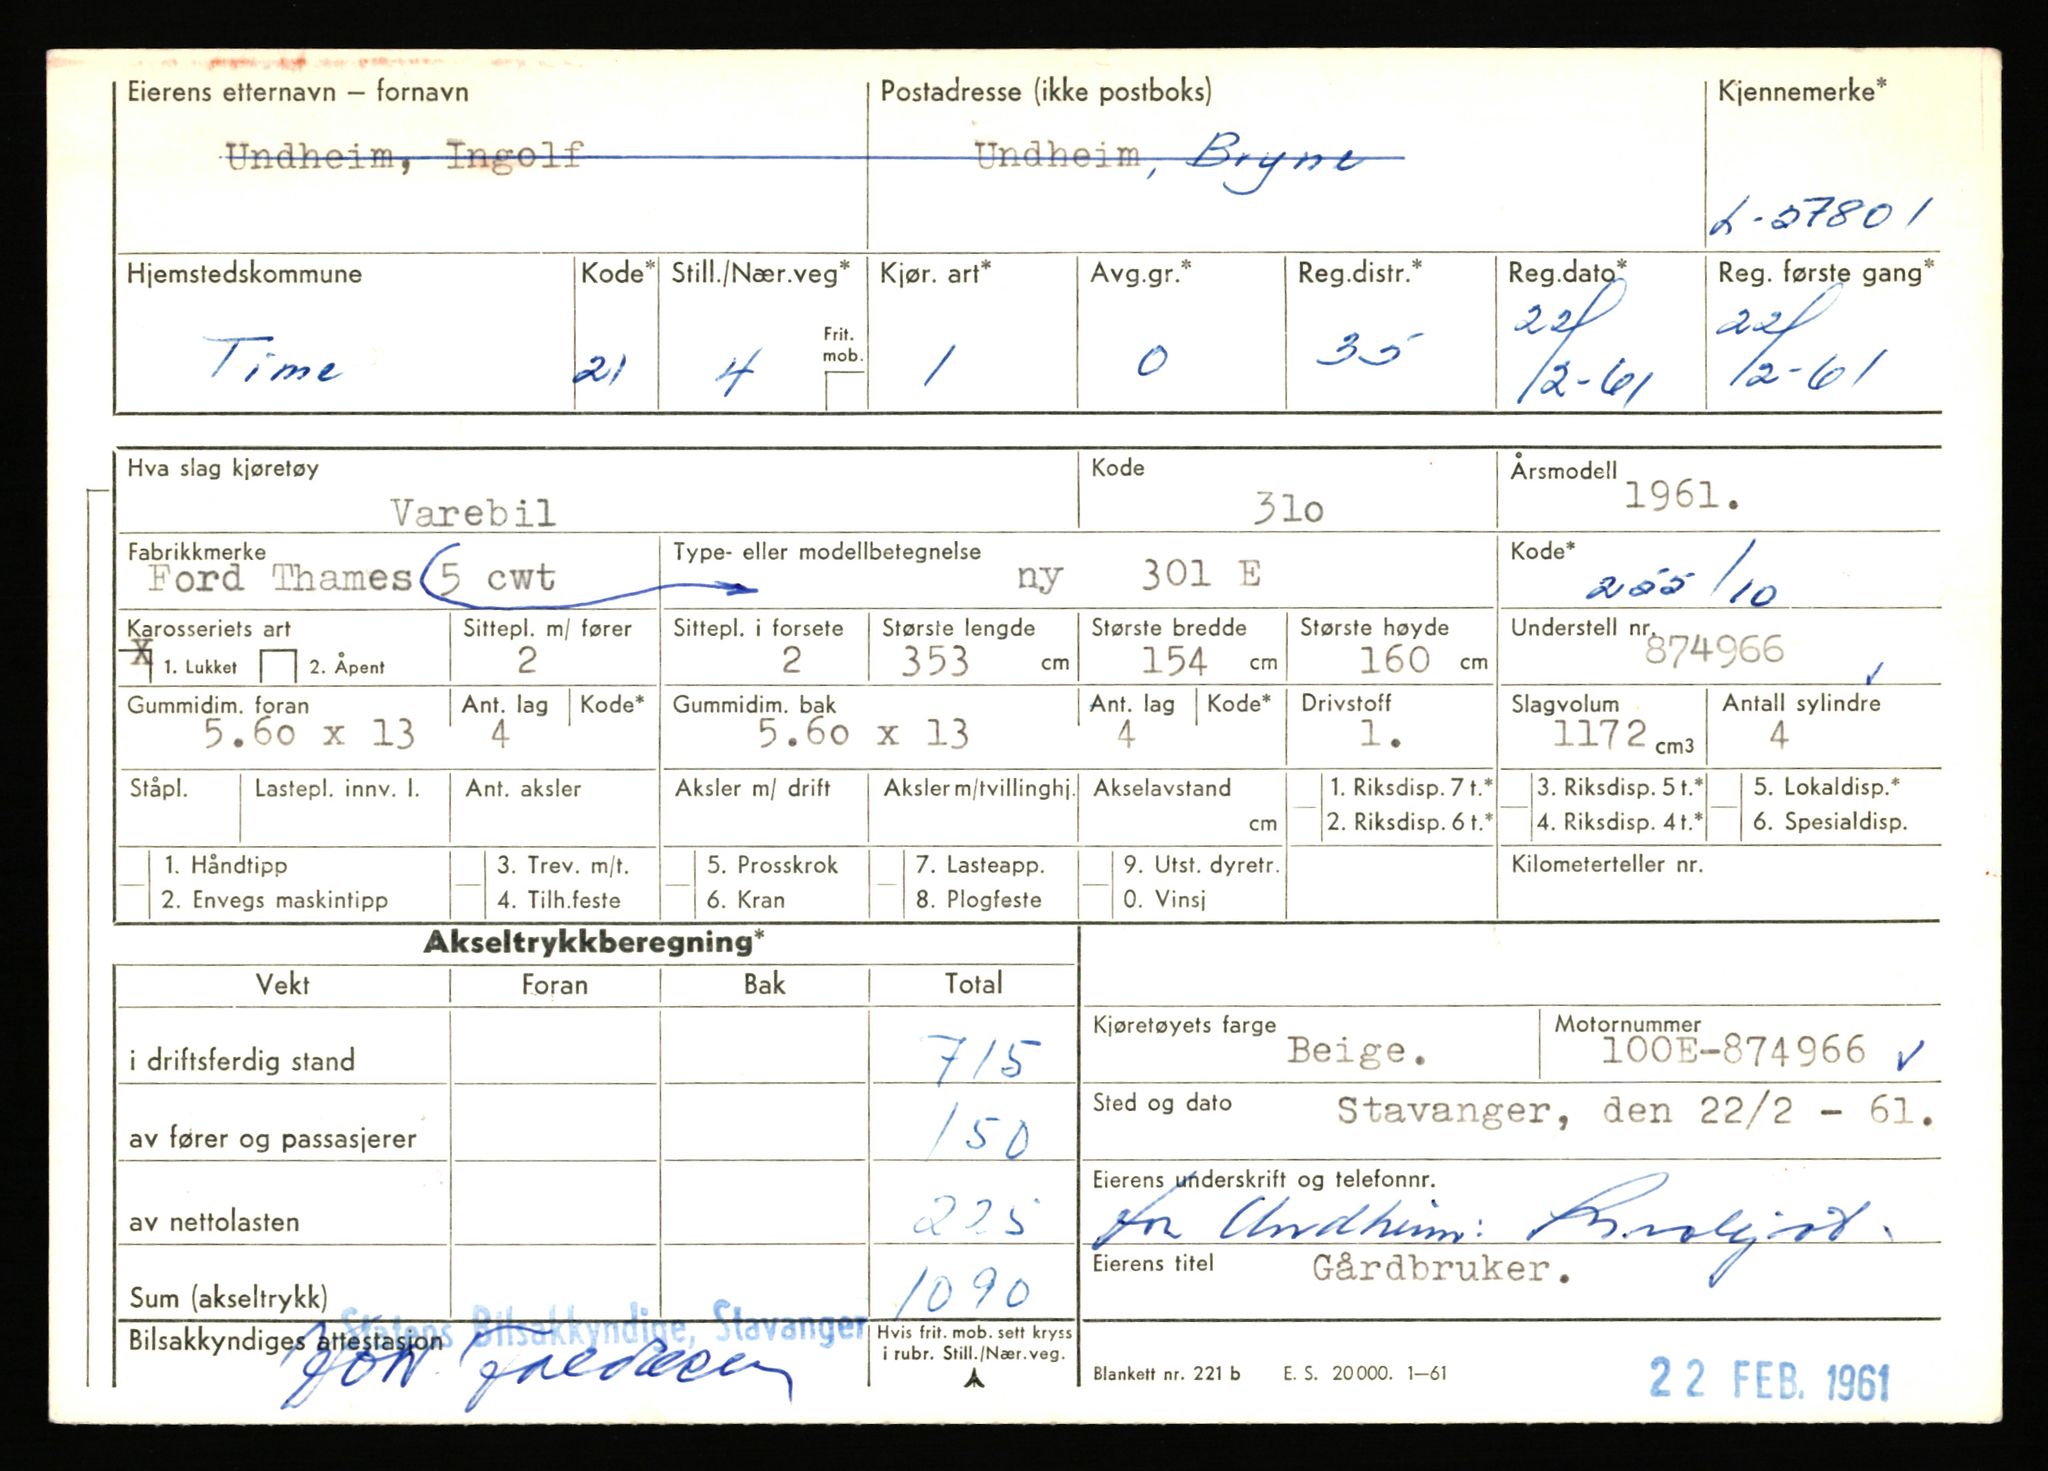Click the '8. Plogfeste' option label
The height and width of the screenshot is (1471, 2048).
click(x=978, y=899)
